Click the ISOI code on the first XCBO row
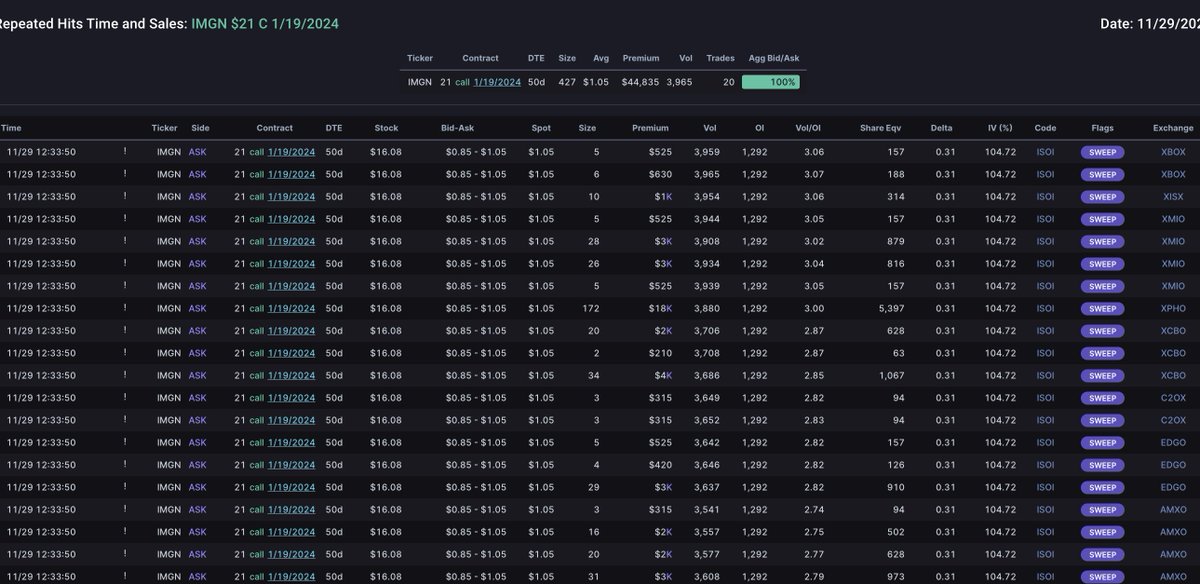Viewport: 1200px width, 584px height. pos(1044,330)
